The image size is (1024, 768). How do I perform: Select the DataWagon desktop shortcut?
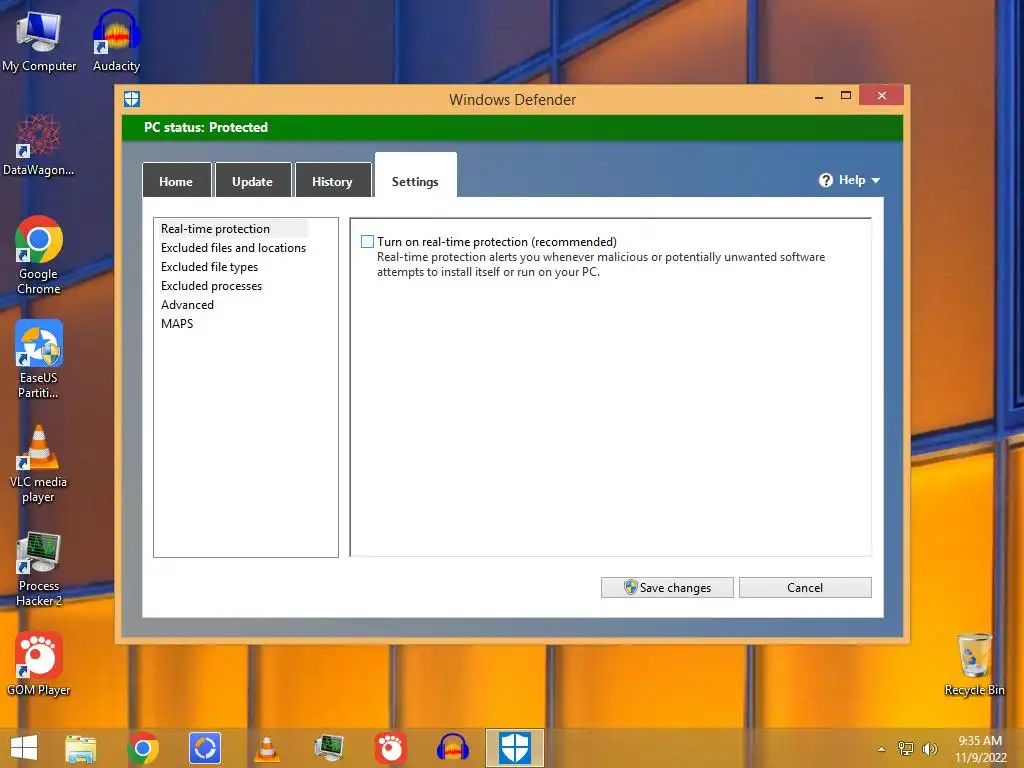click(39, 146)
